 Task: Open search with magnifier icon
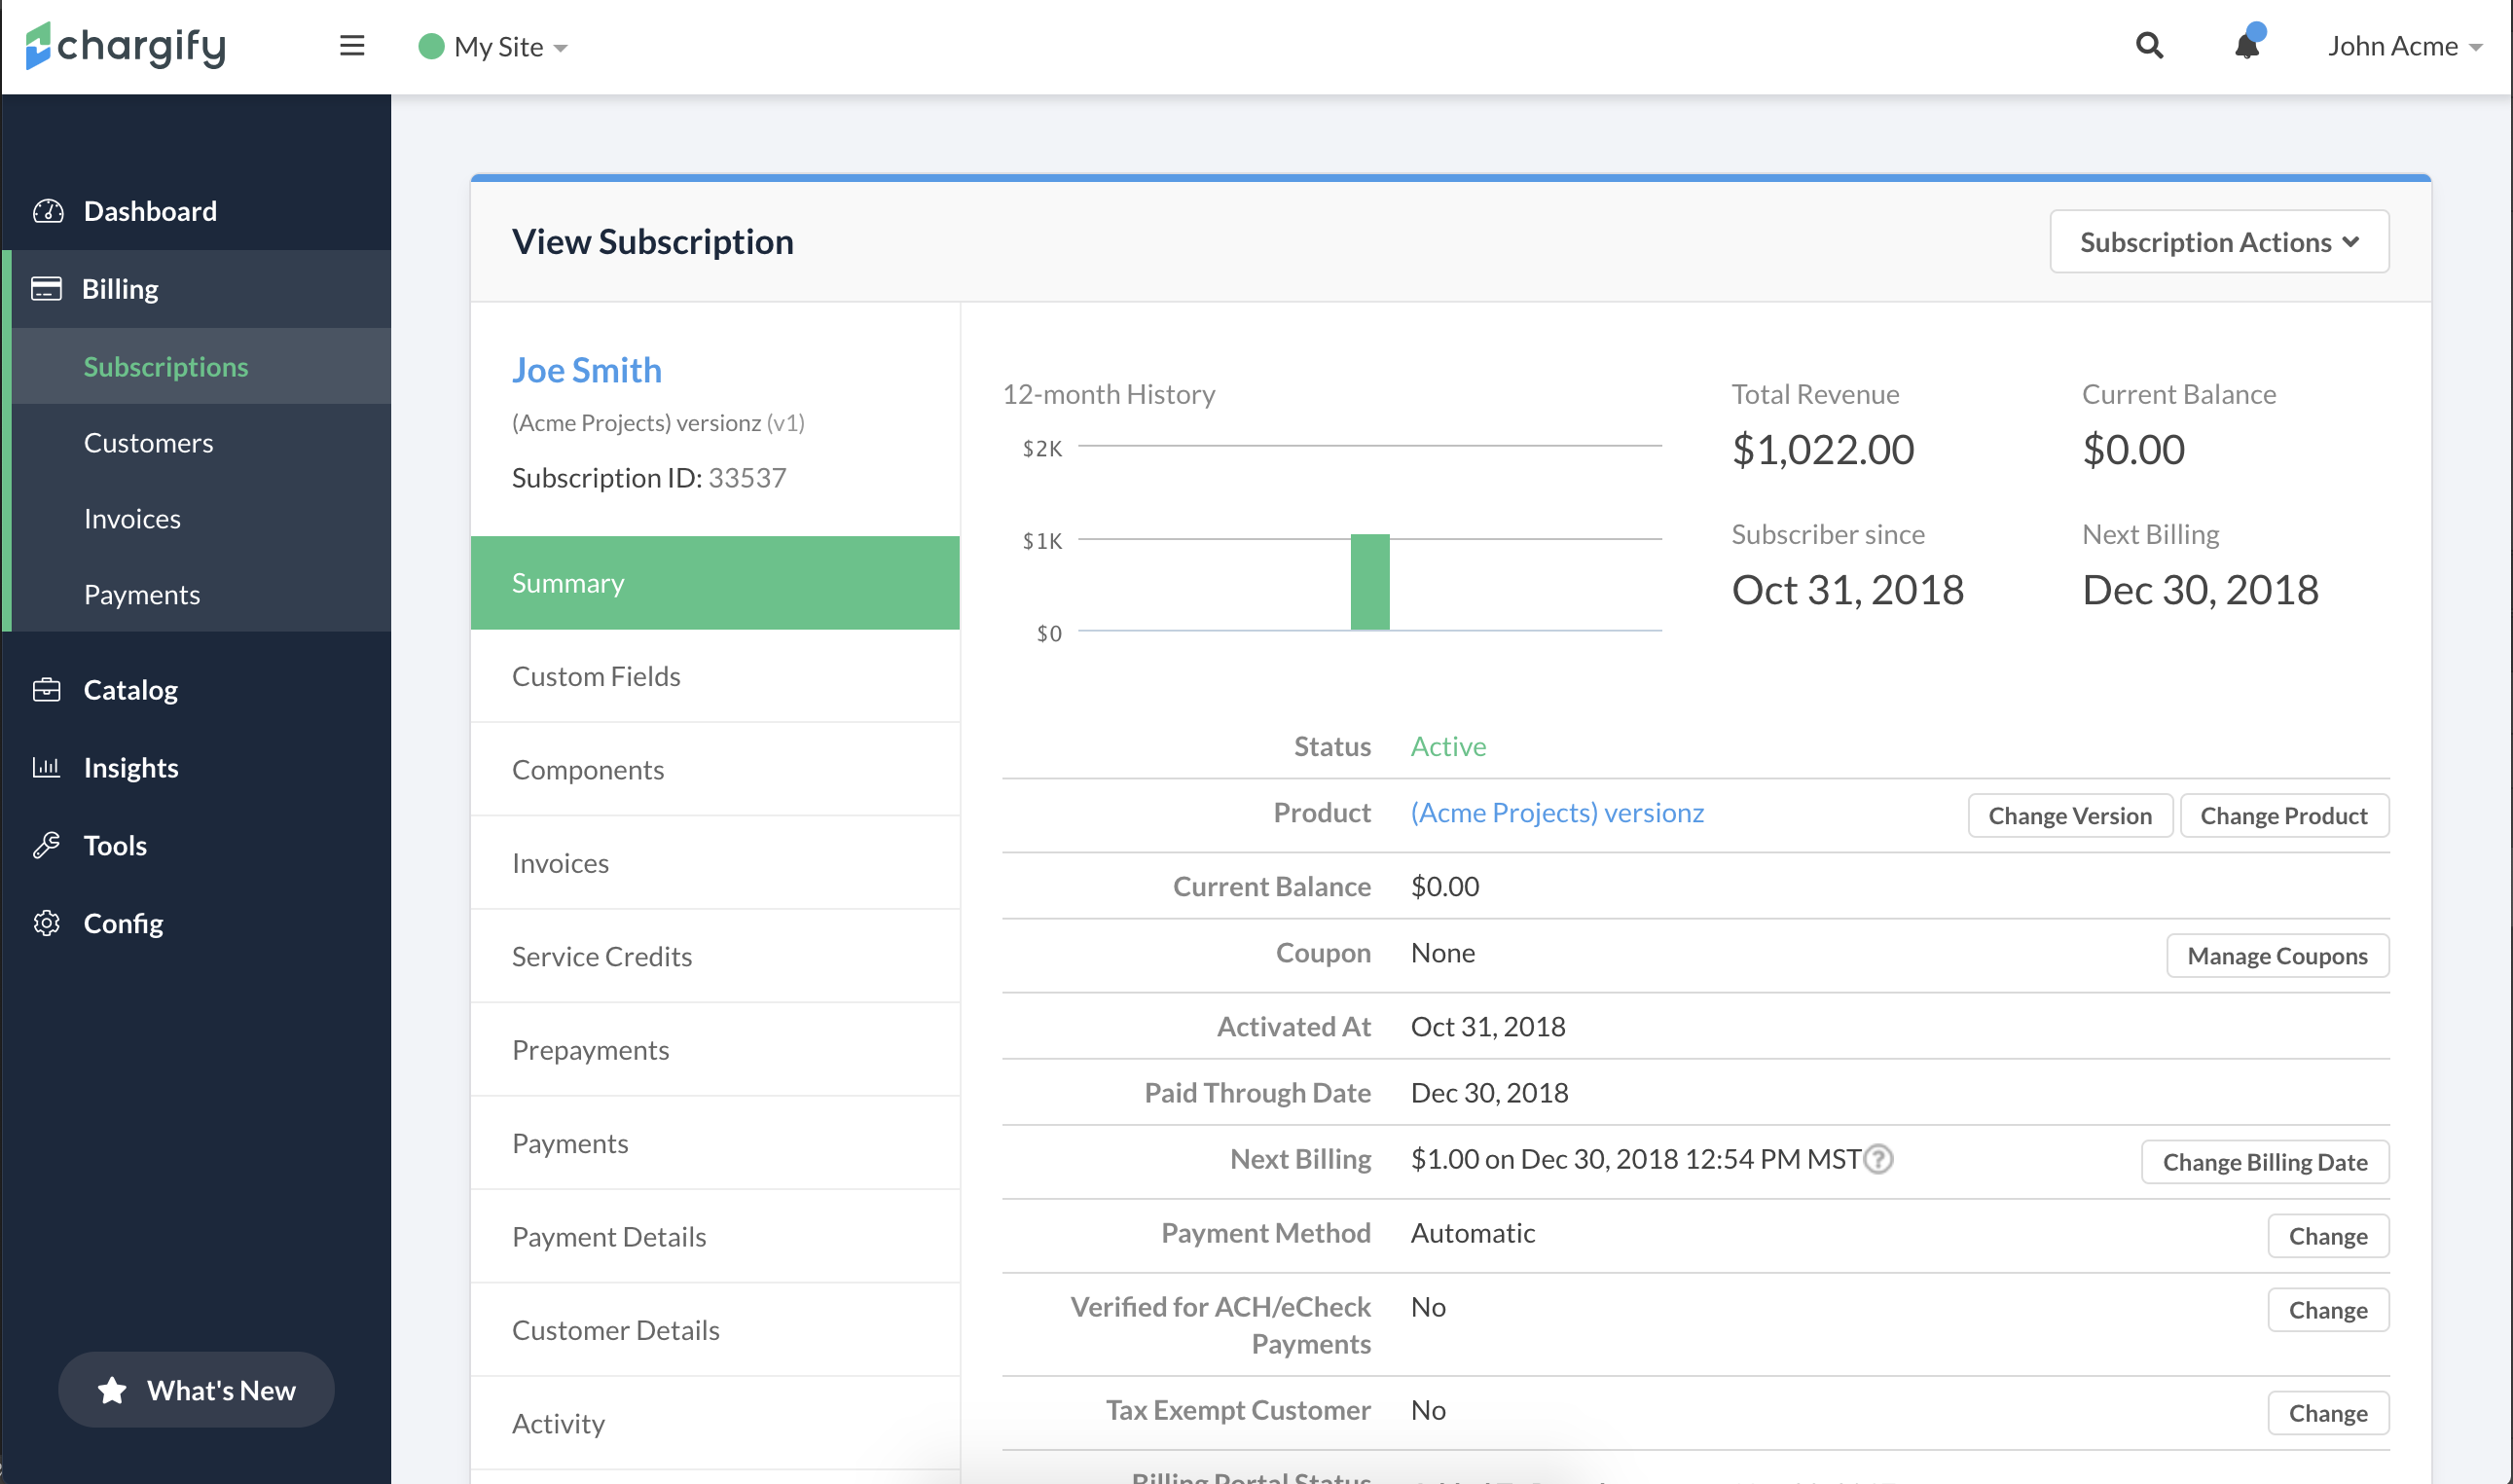tap(2149, 46)
